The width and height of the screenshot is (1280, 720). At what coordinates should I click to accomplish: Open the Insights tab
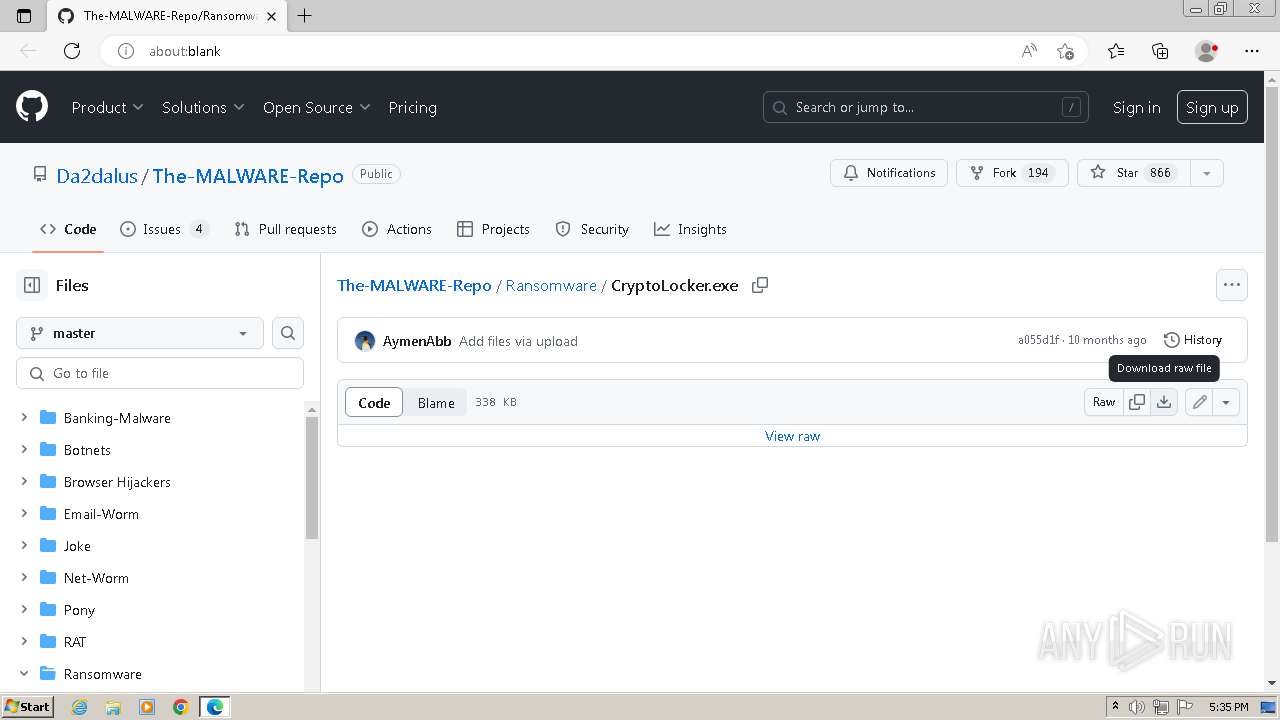coord(690,229)
